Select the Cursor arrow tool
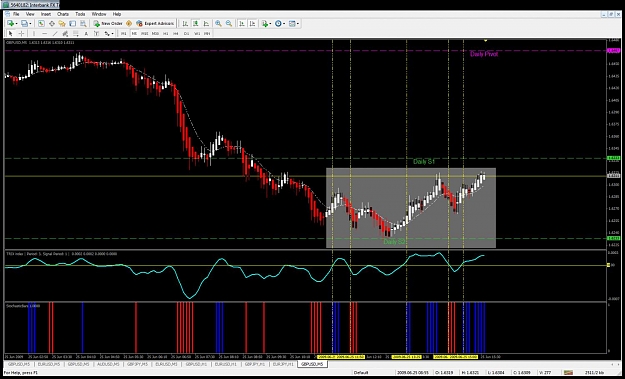This screenshot has width=625, height=379. 11,33
